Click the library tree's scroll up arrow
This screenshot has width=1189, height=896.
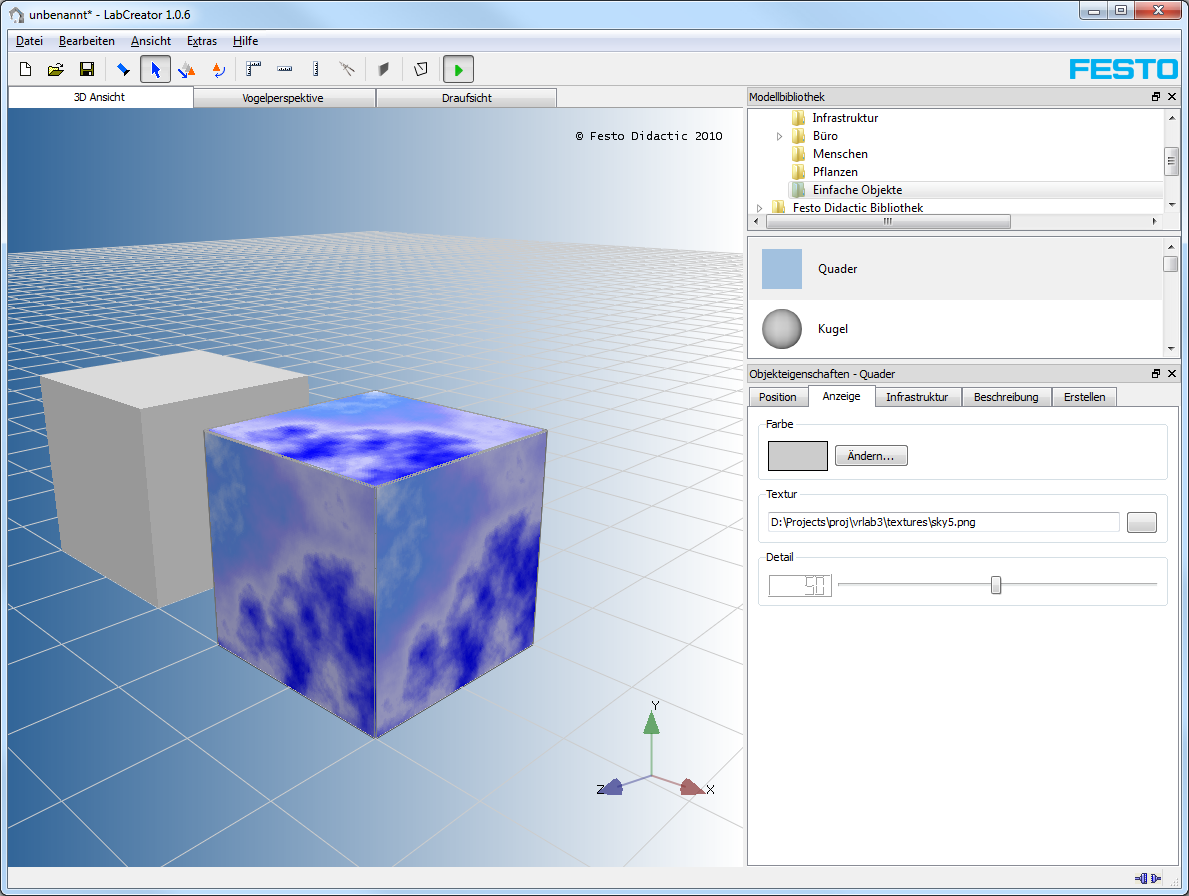[1172, 117]
